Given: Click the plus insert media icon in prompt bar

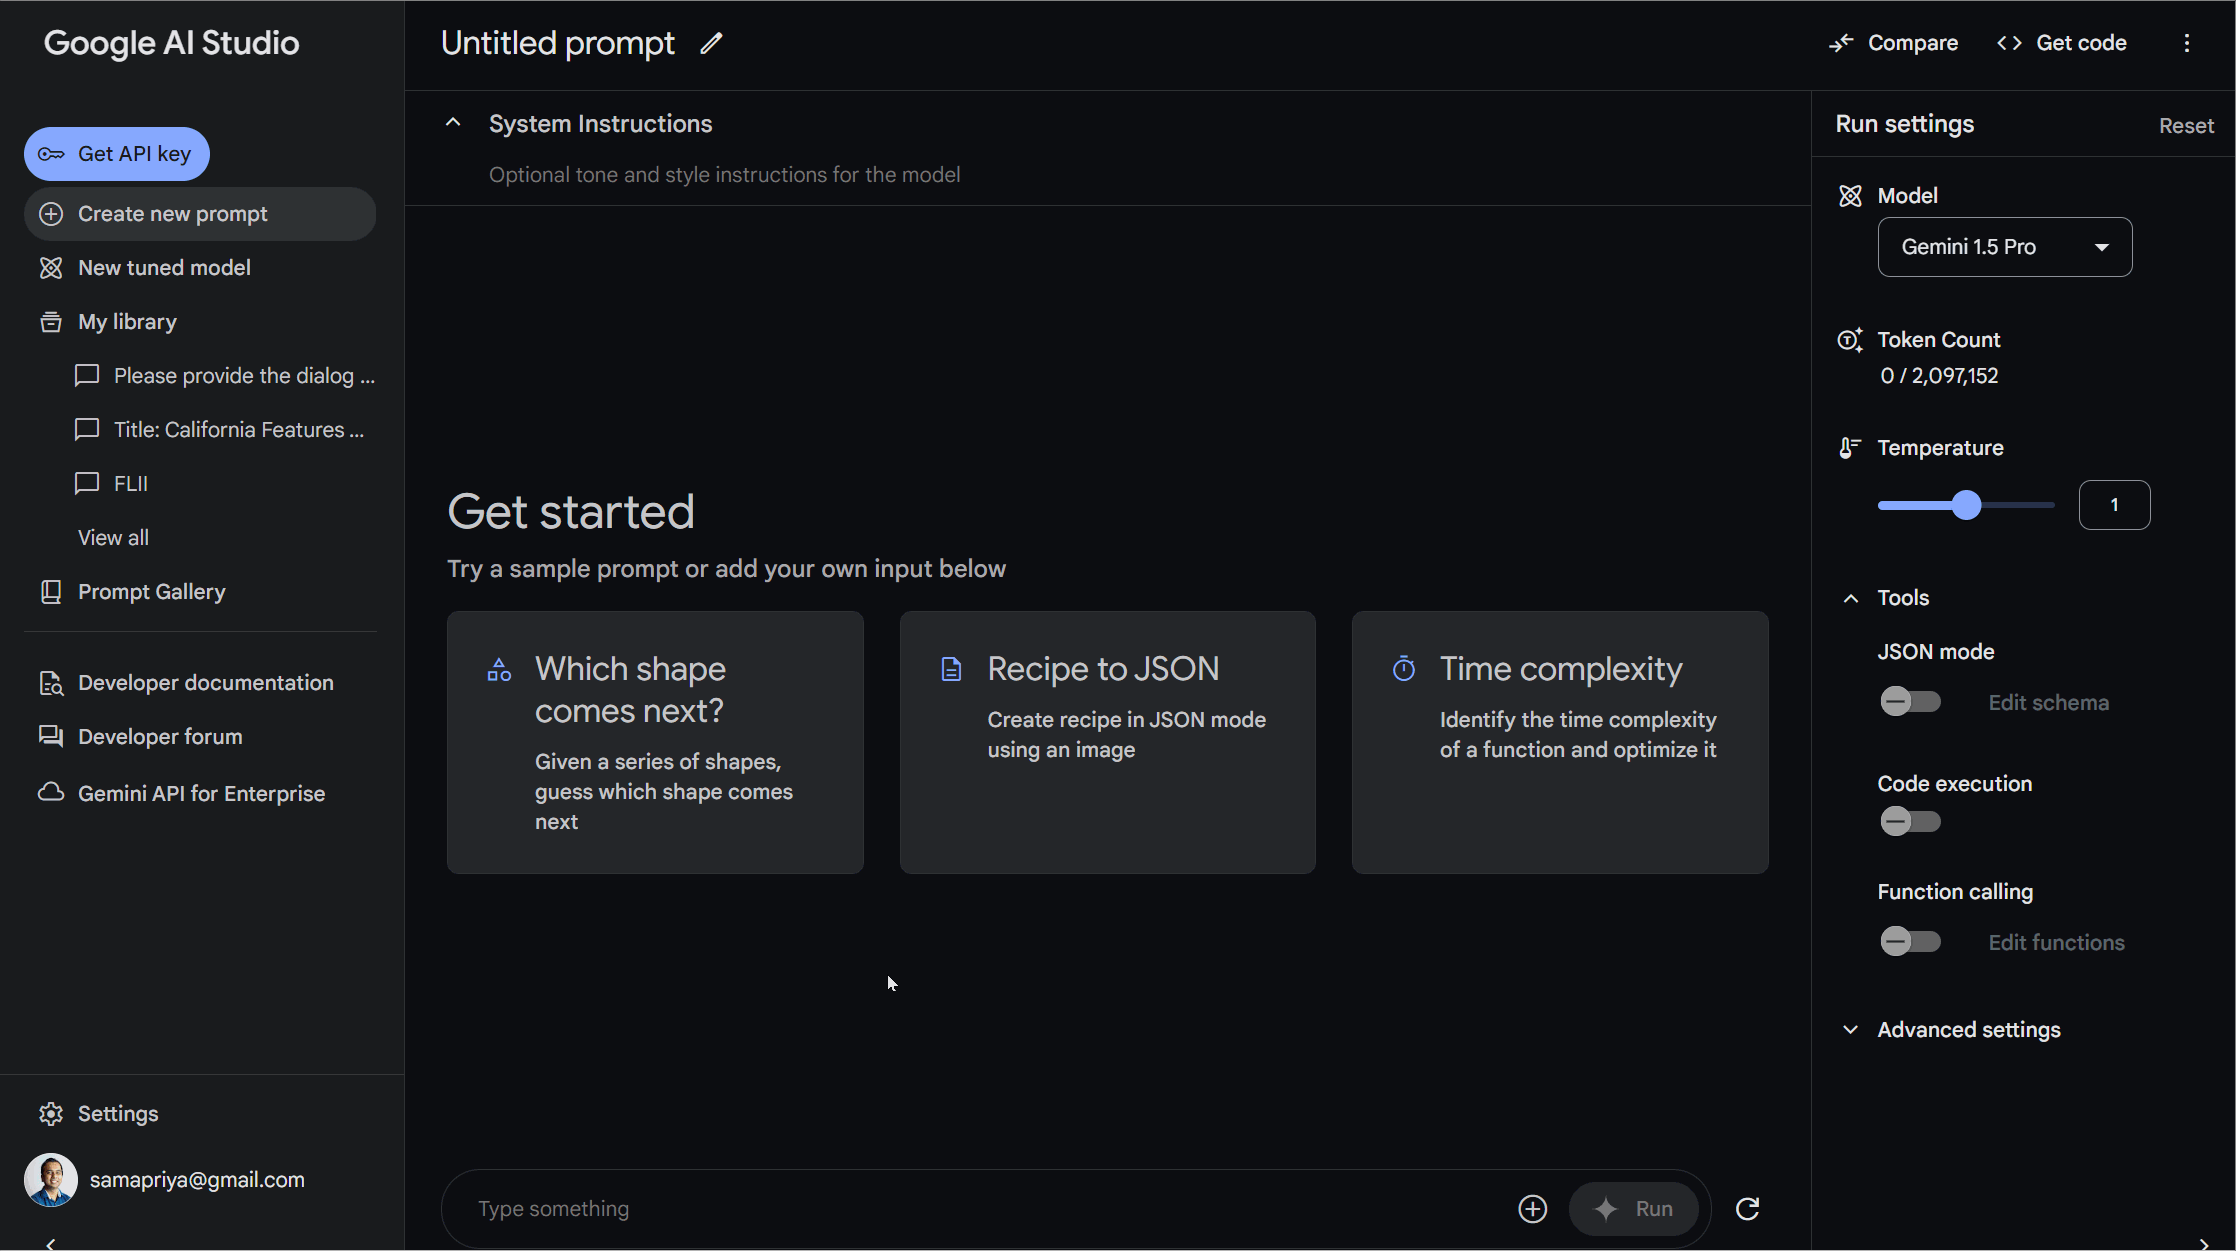Looking at the screenshot, I should click(x=1533, y=1209).
